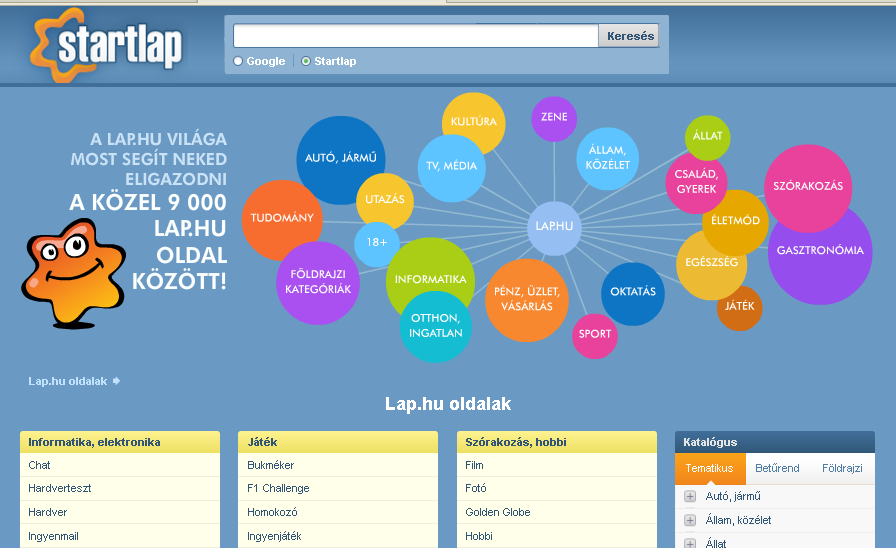The height and width of the screenshot is (548, 896).
Task: Click the Pénz, üzlet, vásárlás bubble
Action: (x=526, y=300)
